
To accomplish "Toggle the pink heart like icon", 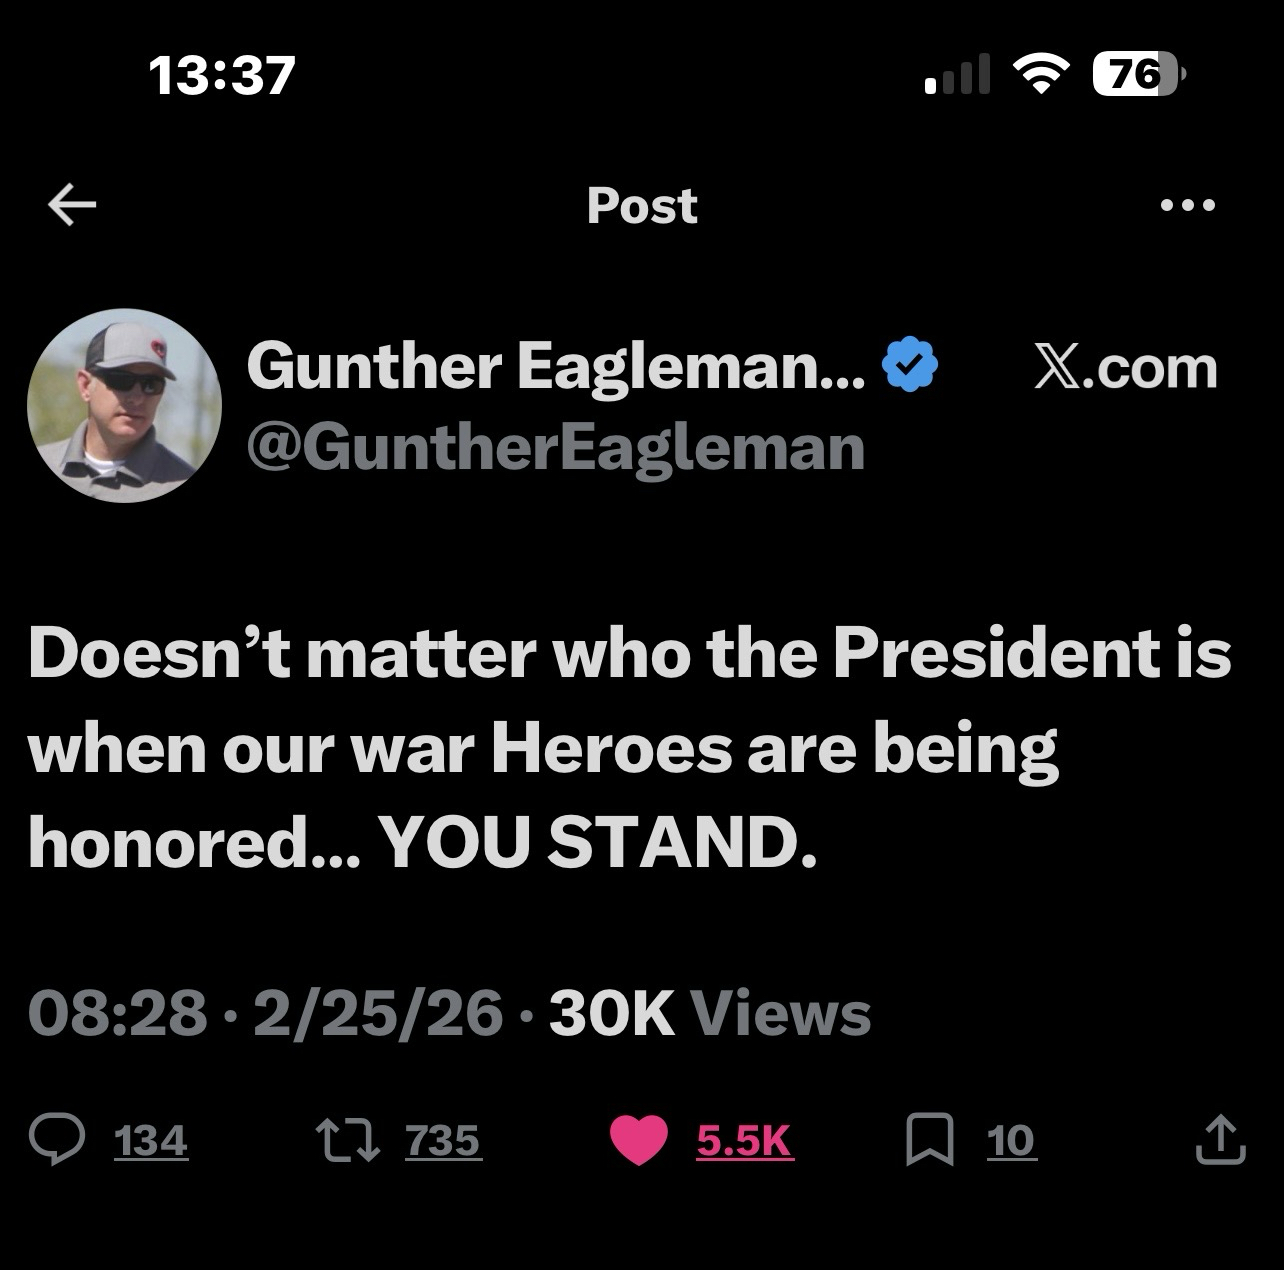I will (x=638, y=1141).
